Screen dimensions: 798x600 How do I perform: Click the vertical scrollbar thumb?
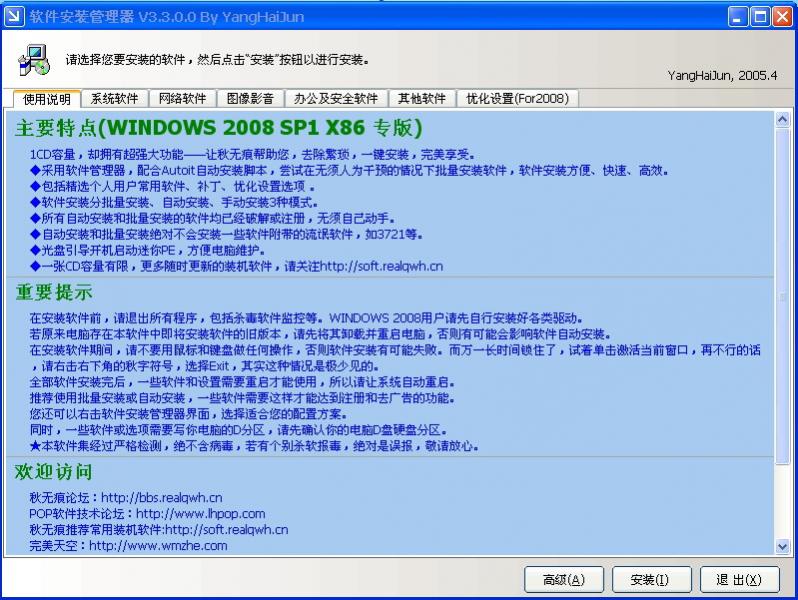782,296
